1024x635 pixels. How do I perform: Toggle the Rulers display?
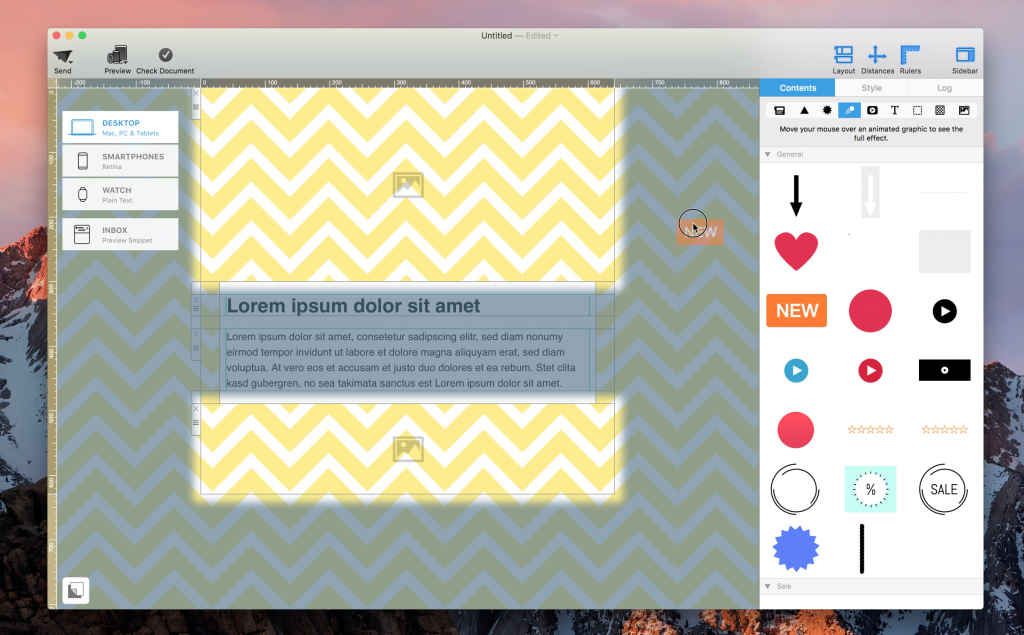(x=910, y=55)
